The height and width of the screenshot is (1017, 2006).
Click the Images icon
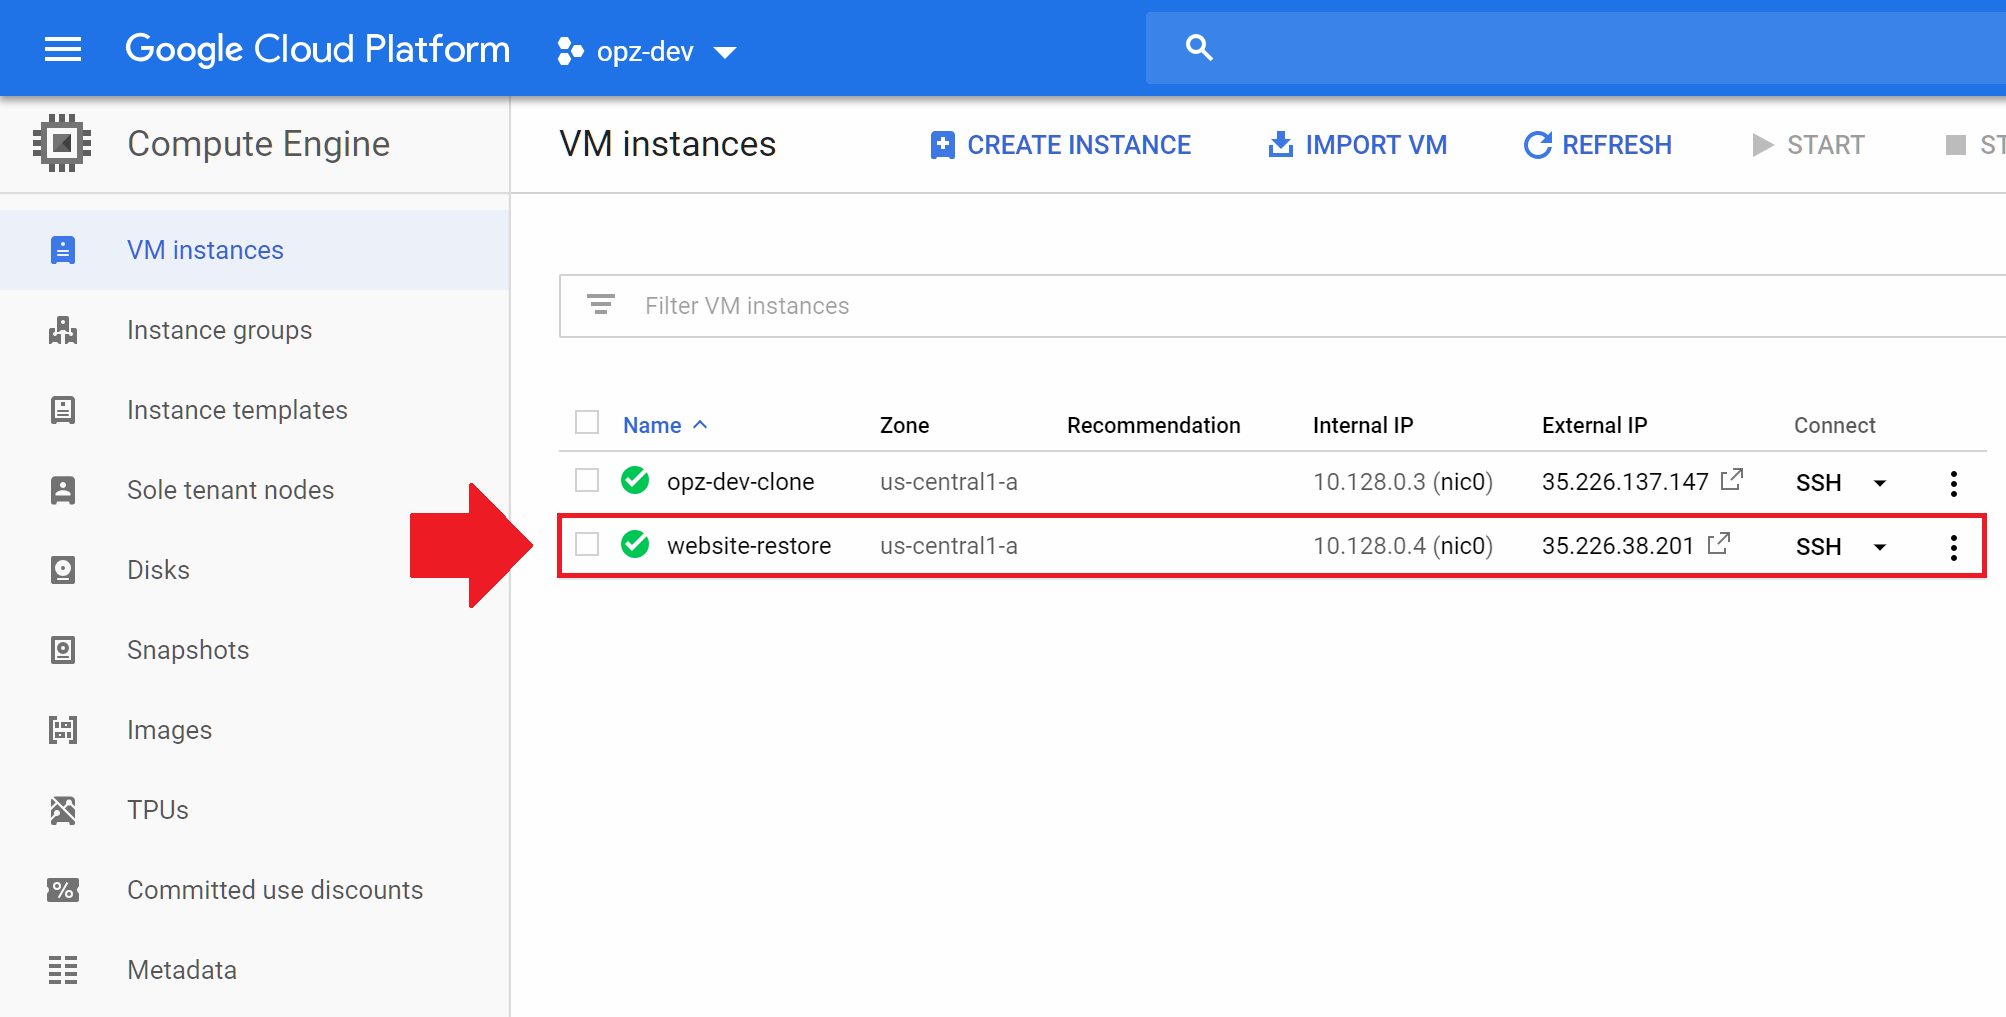[x=63, y=730]
